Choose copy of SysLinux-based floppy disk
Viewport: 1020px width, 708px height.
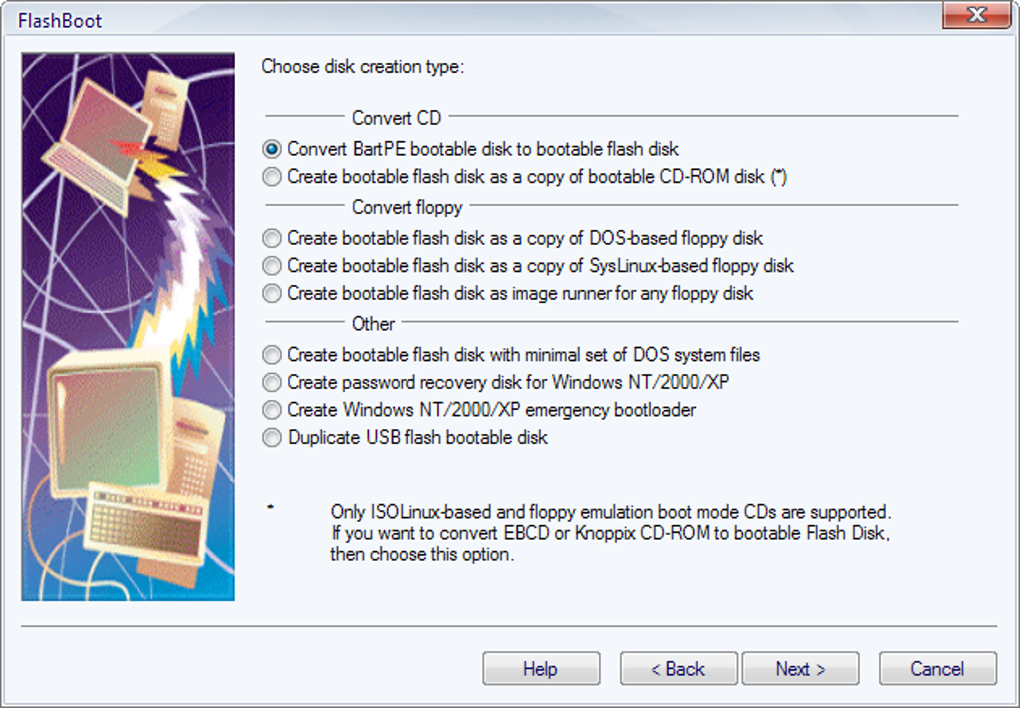tap(528, 266)
